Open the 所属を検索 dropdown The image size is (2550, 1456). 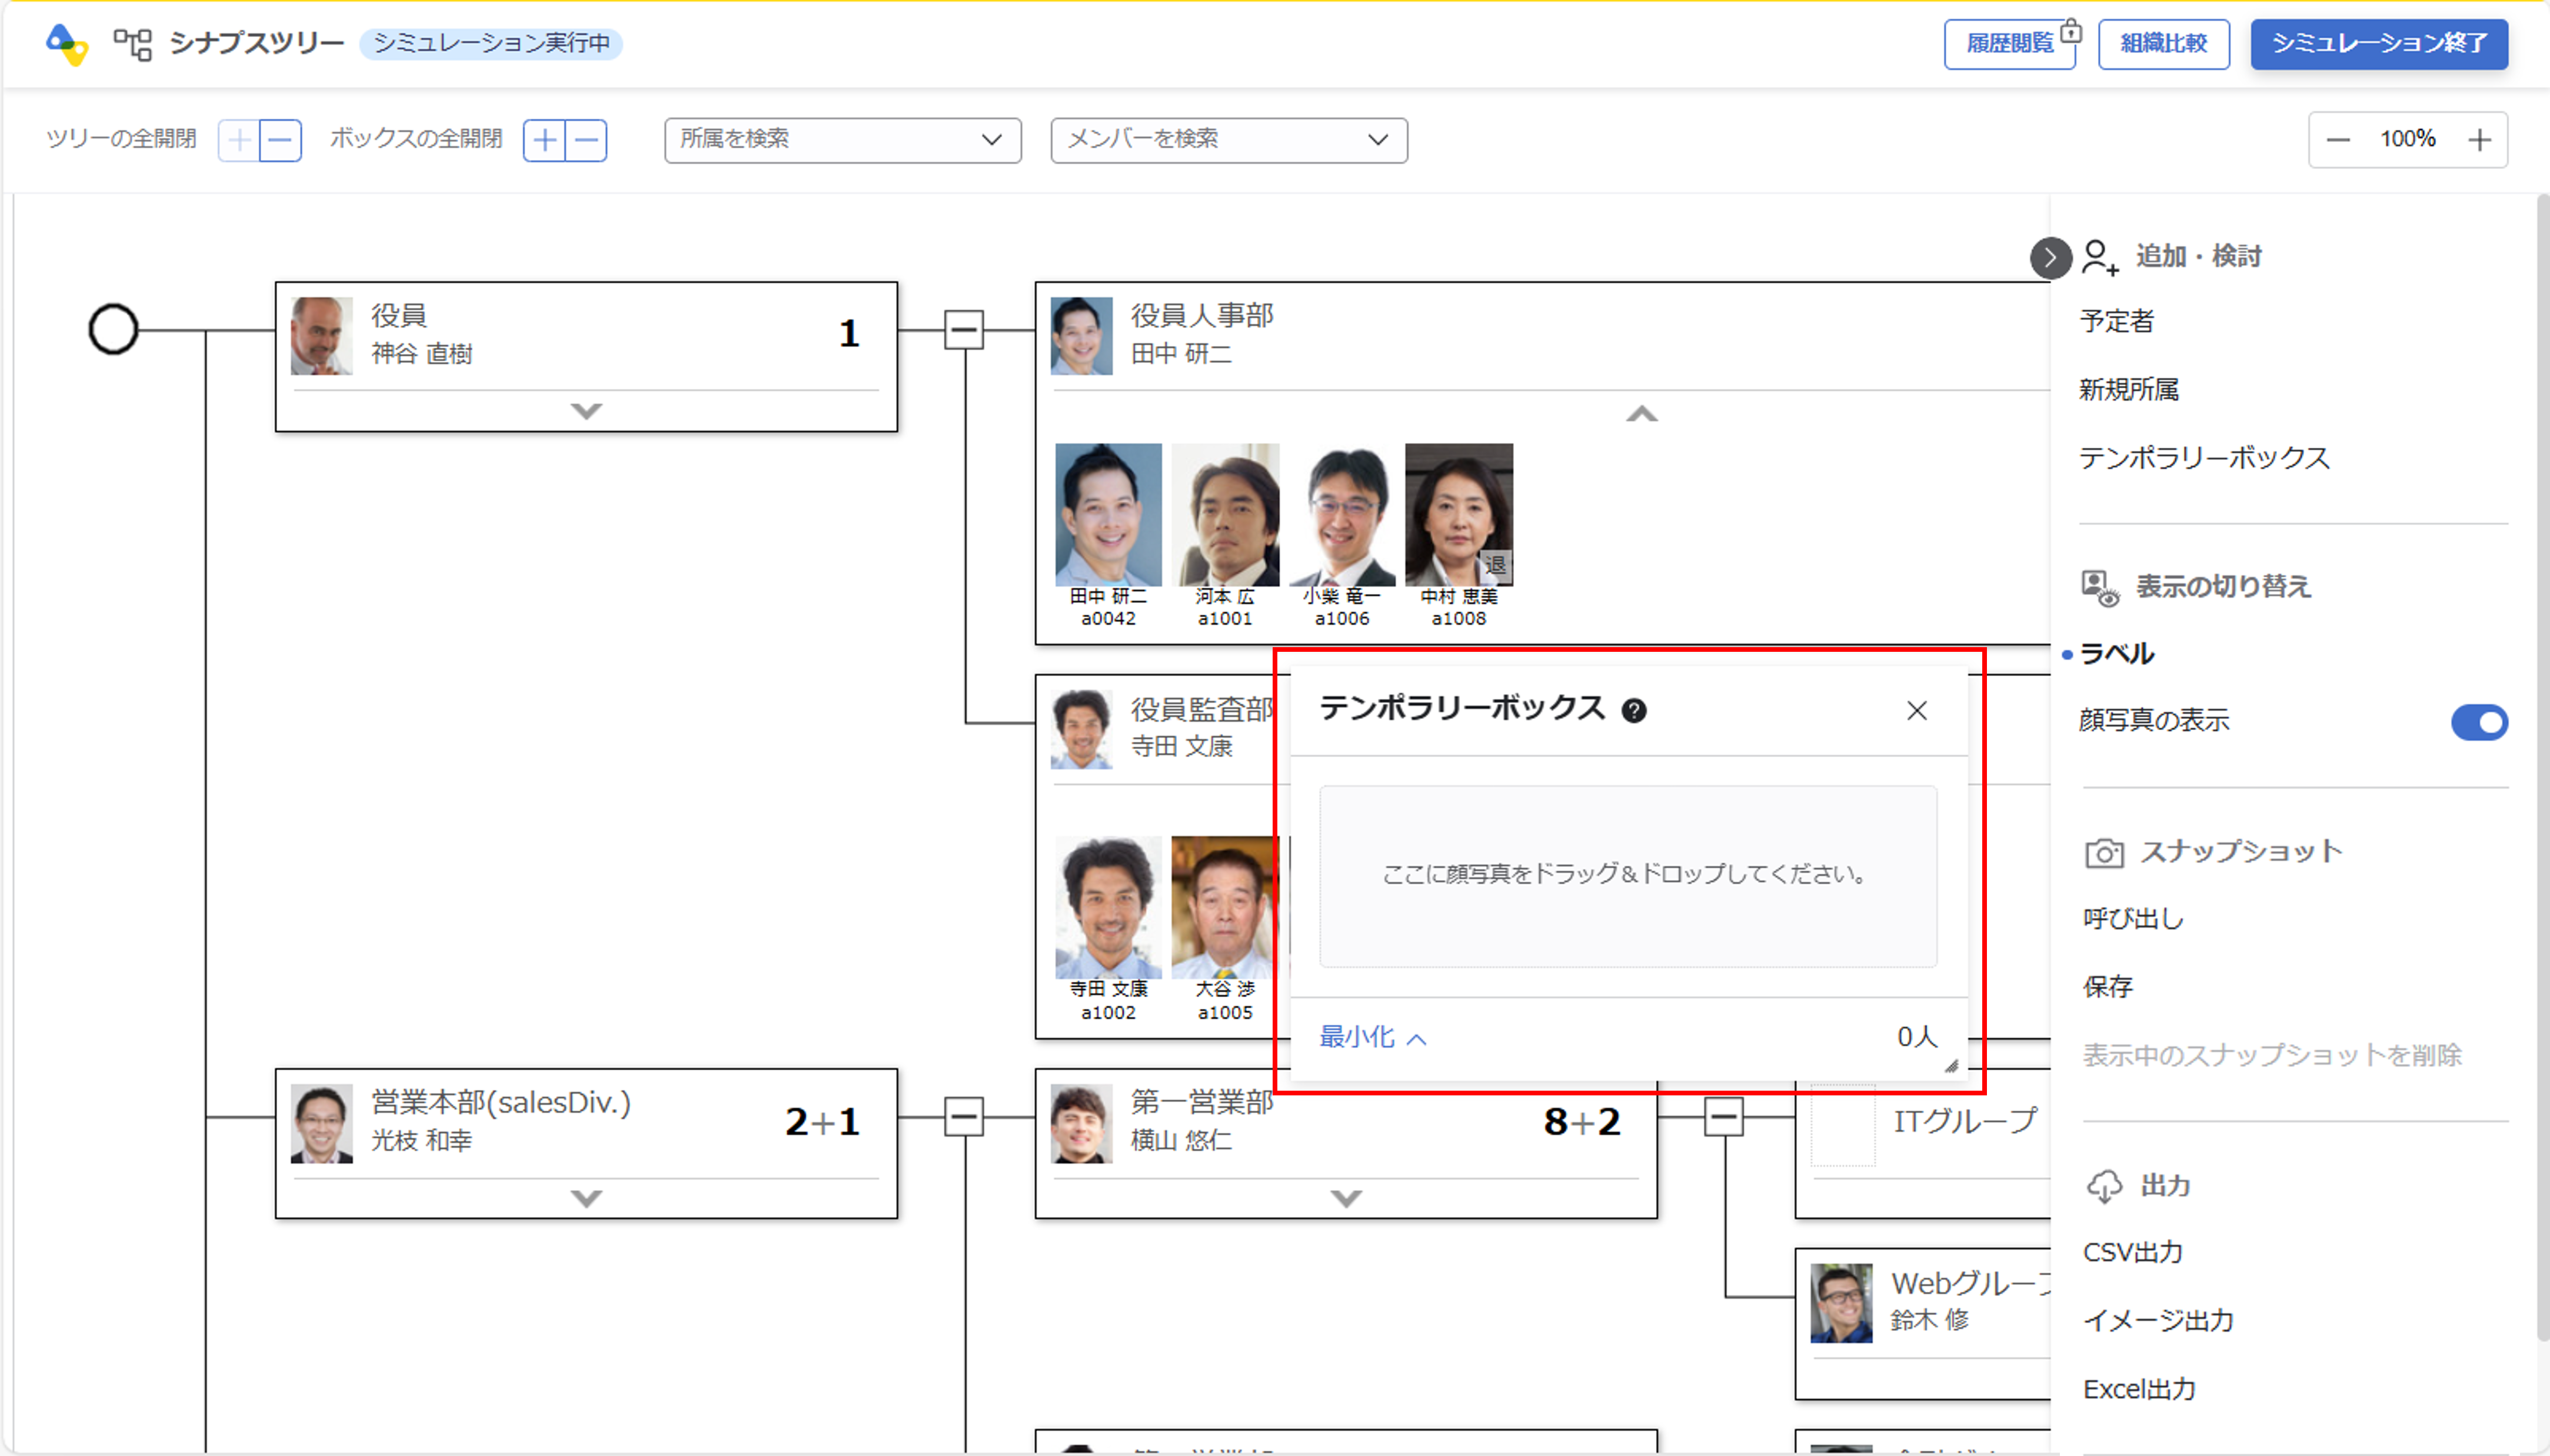coord(842,140)
